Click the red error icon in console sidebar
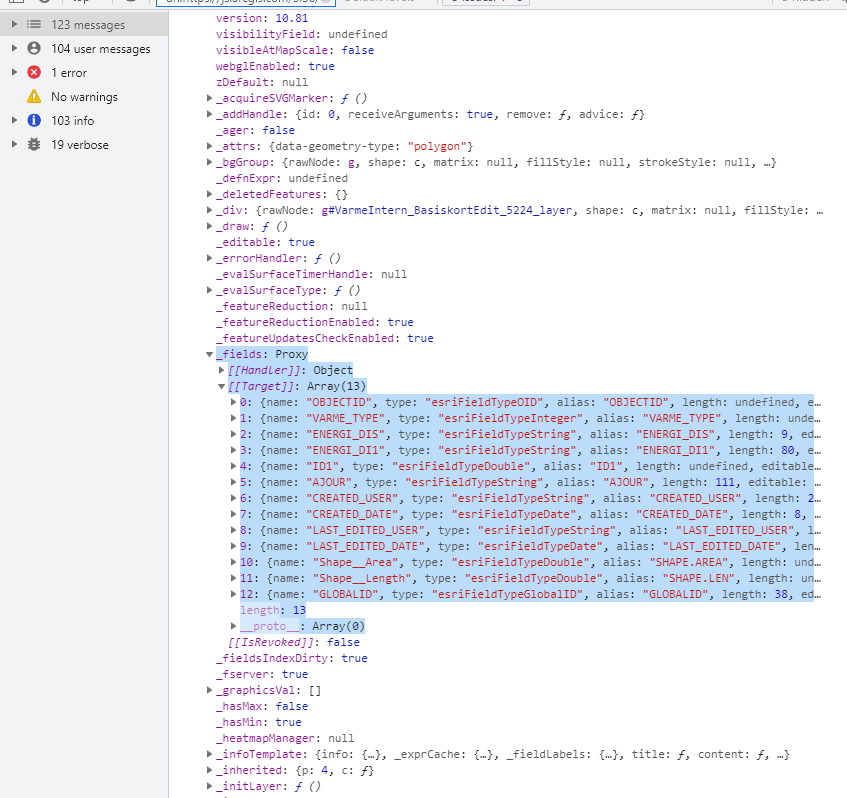This screenshot has width=847, height=798. pos(33,72)
